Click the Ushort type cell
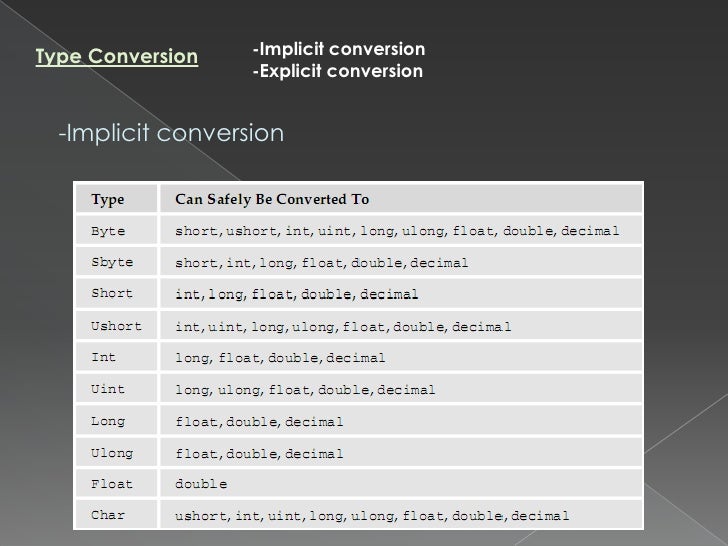Image resolution: width=728 pixels, height=546 pixels. pos(117,326)
